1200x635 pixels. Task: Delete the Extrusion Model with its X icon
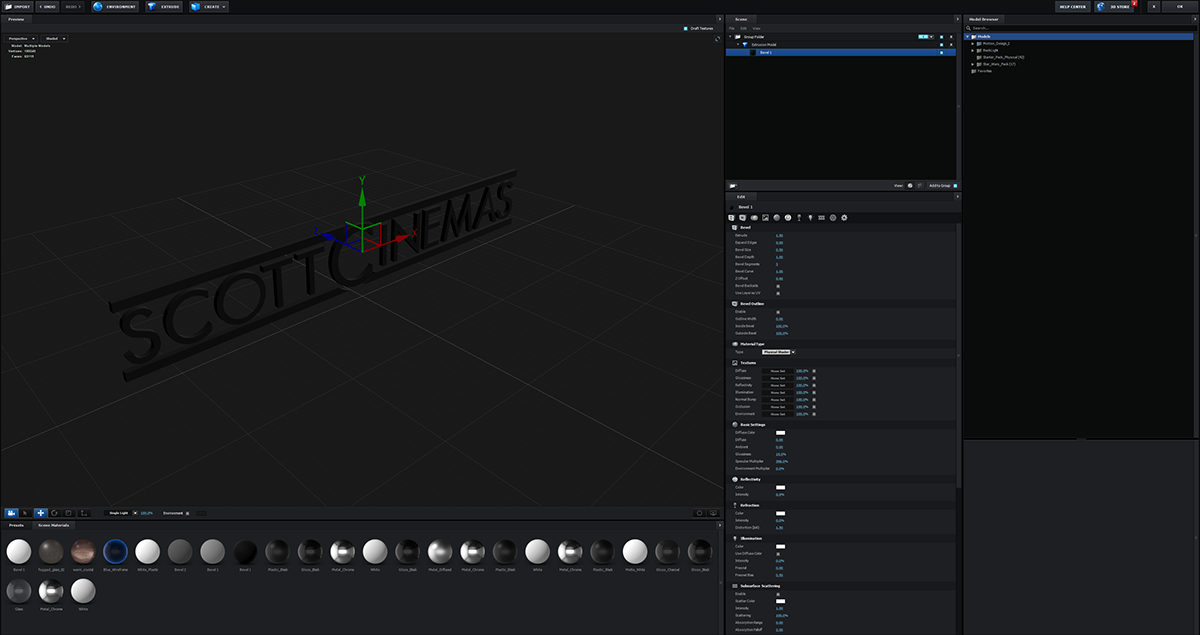click(x=953, y=45)
